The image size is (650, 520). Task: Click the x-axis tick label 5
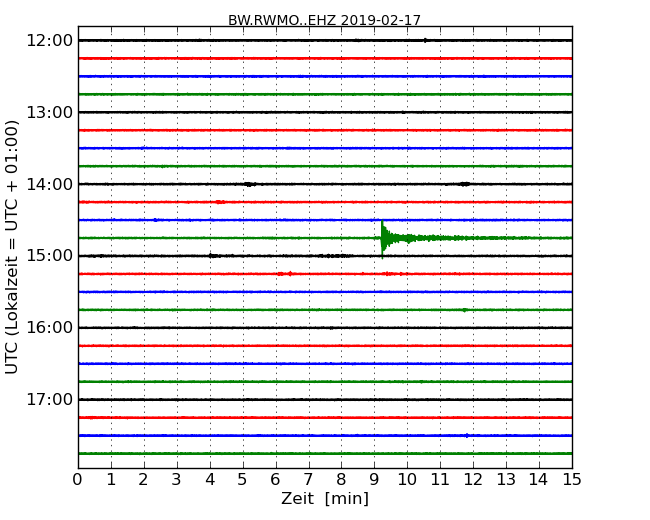pos(243,480)
